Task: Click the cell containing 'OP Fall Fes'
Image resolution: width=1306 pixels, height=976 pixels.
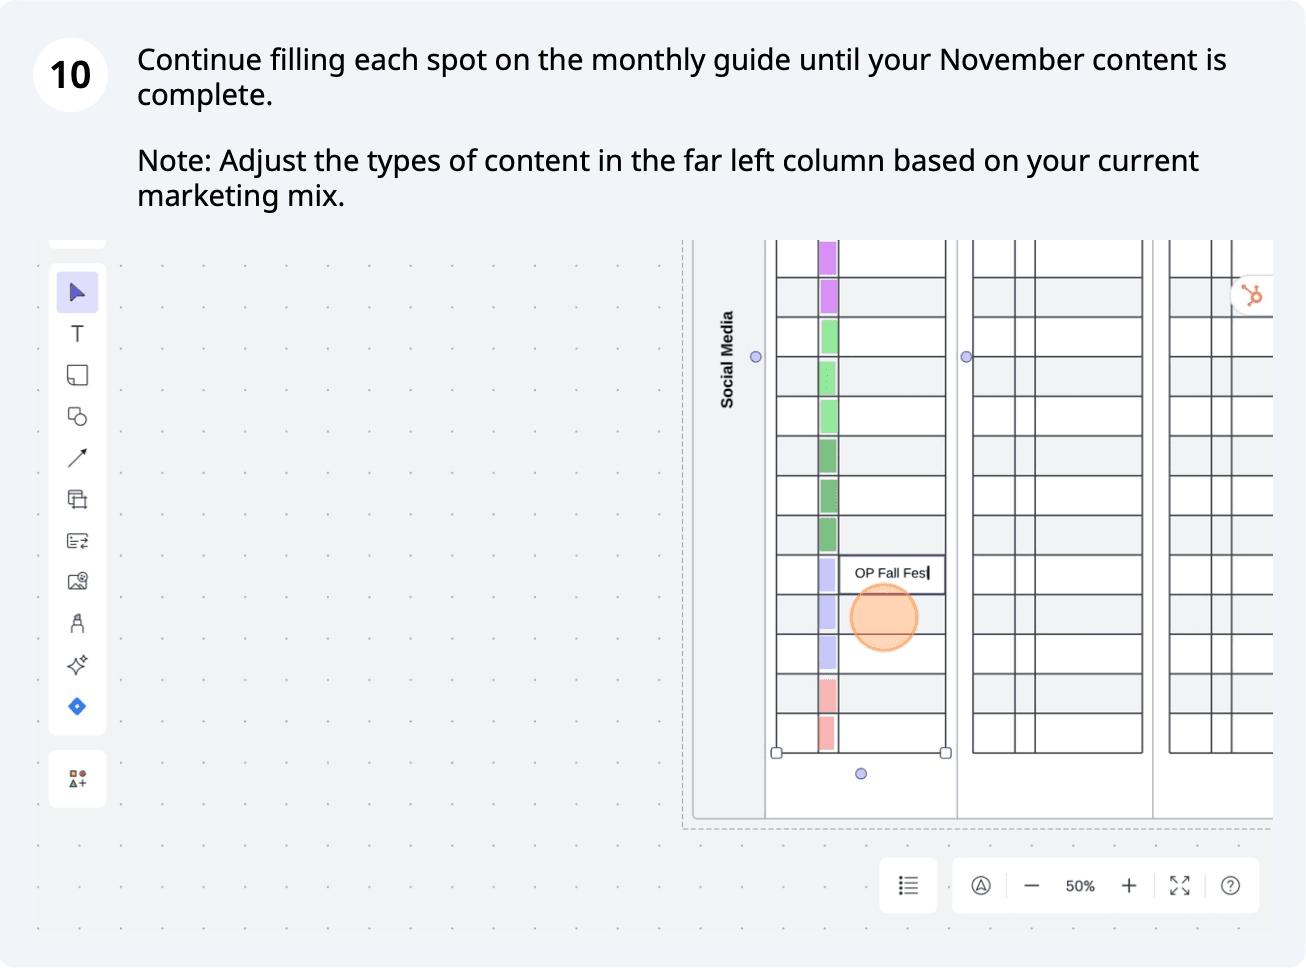Action: (891, 574)
